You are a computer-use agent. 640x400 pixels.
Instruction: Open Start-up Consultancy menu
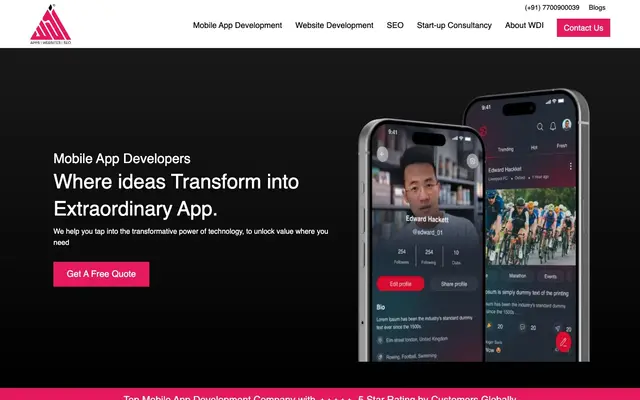[x=454, y=25]
